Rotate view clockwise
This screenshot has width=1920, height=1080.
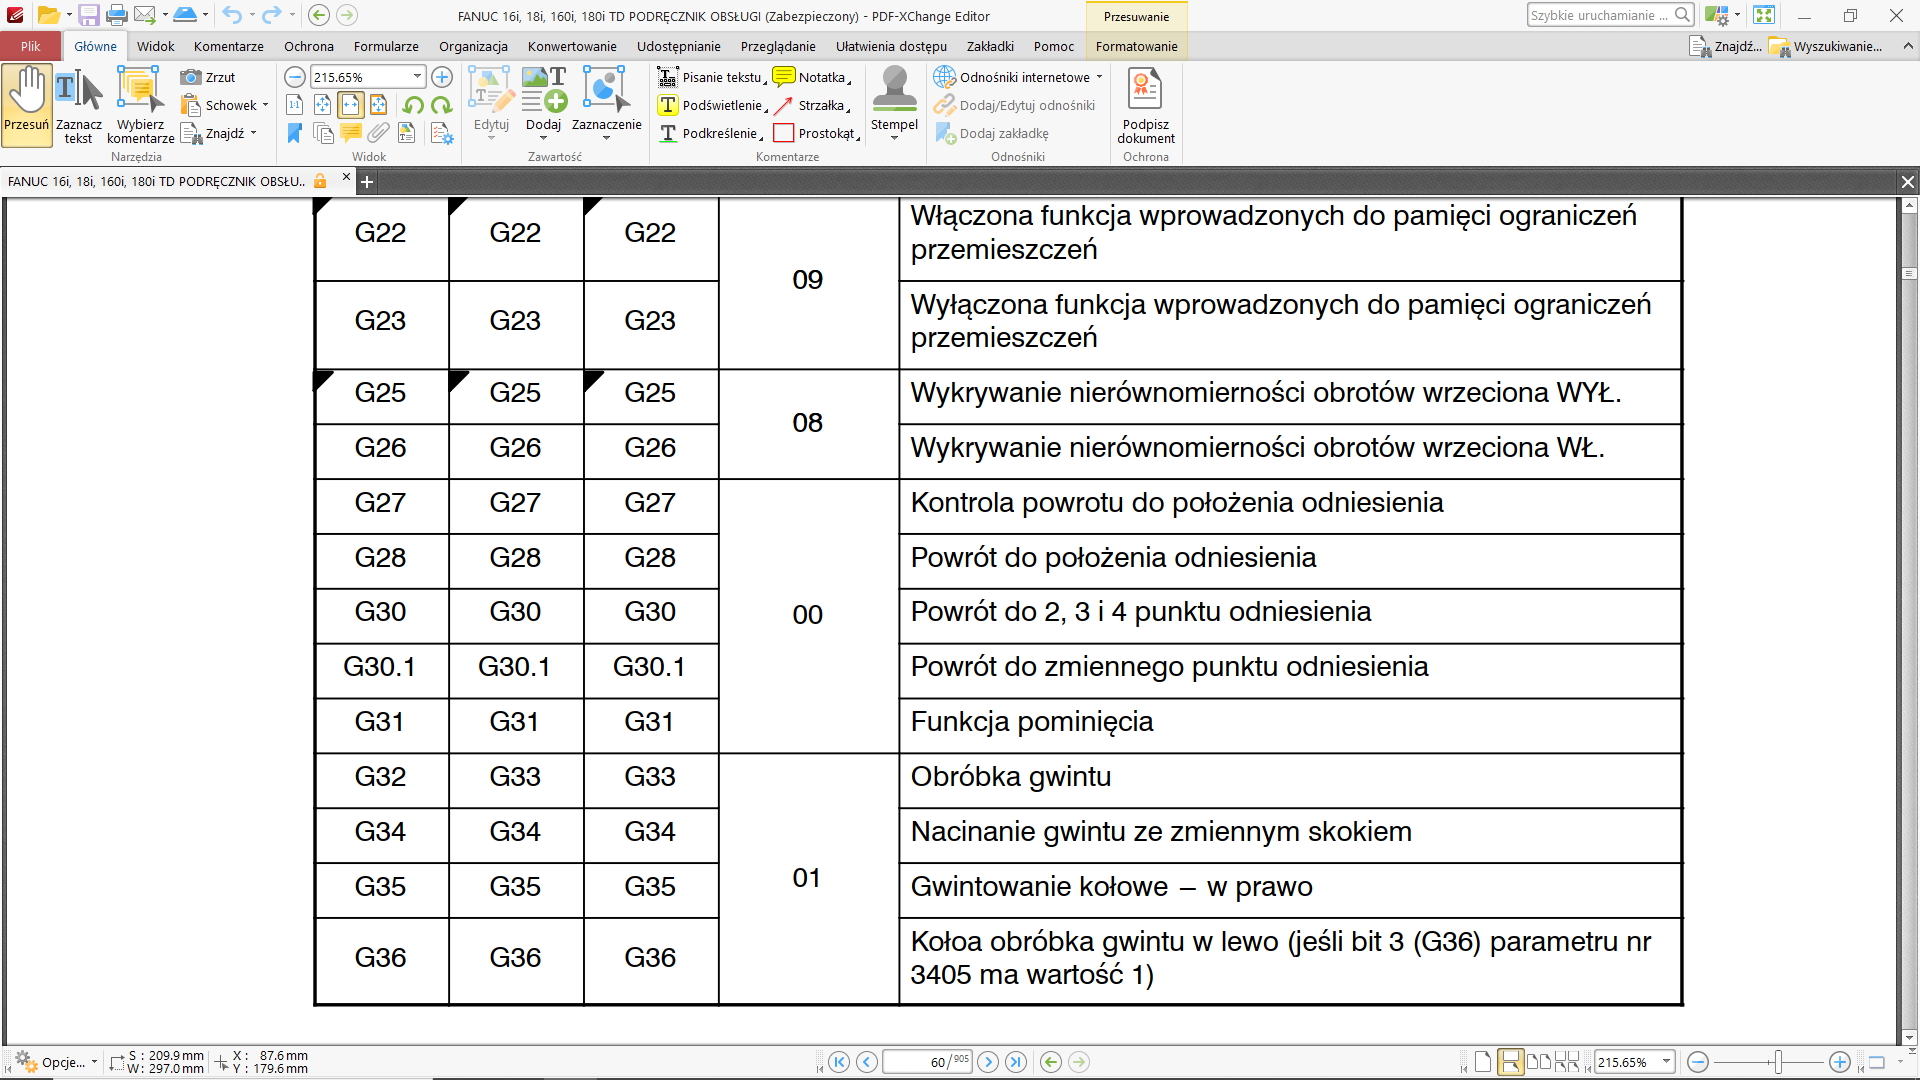tap(441, 105)
